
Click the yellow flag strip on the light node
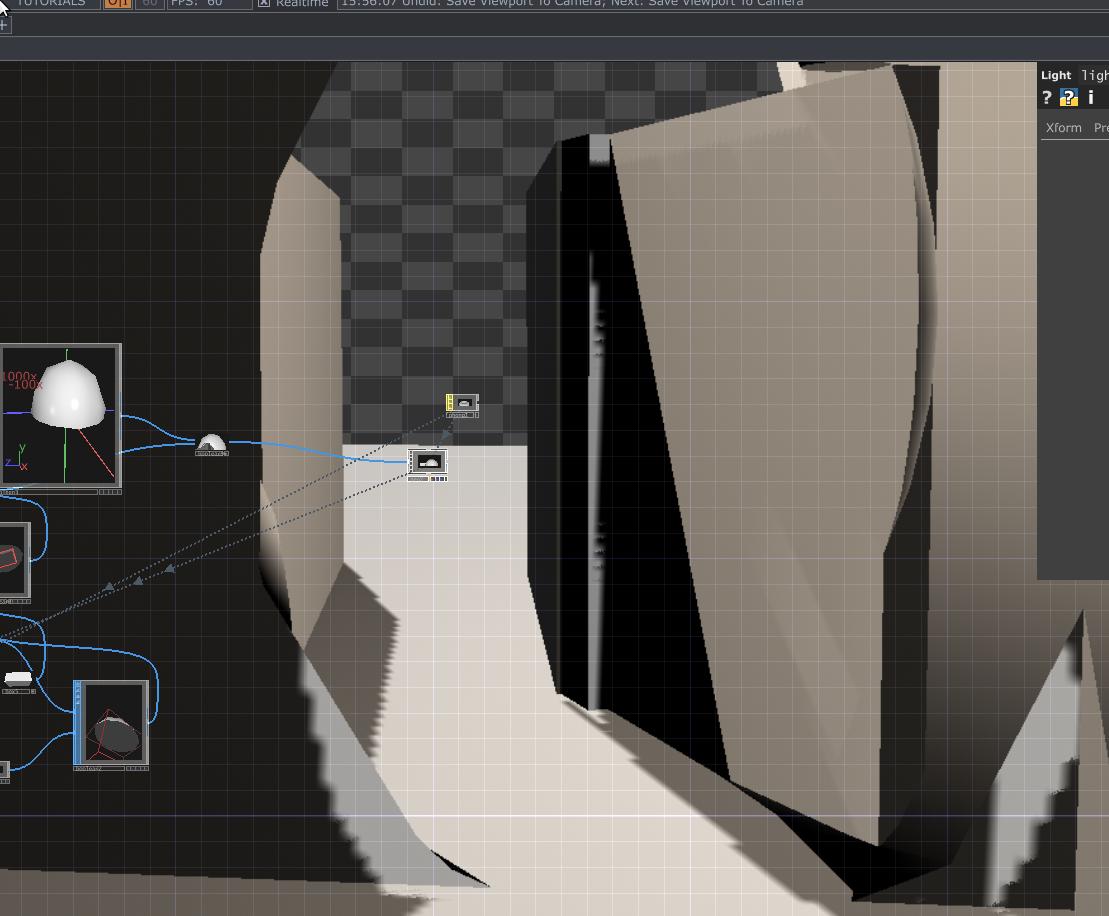click(x=449, y=402)
